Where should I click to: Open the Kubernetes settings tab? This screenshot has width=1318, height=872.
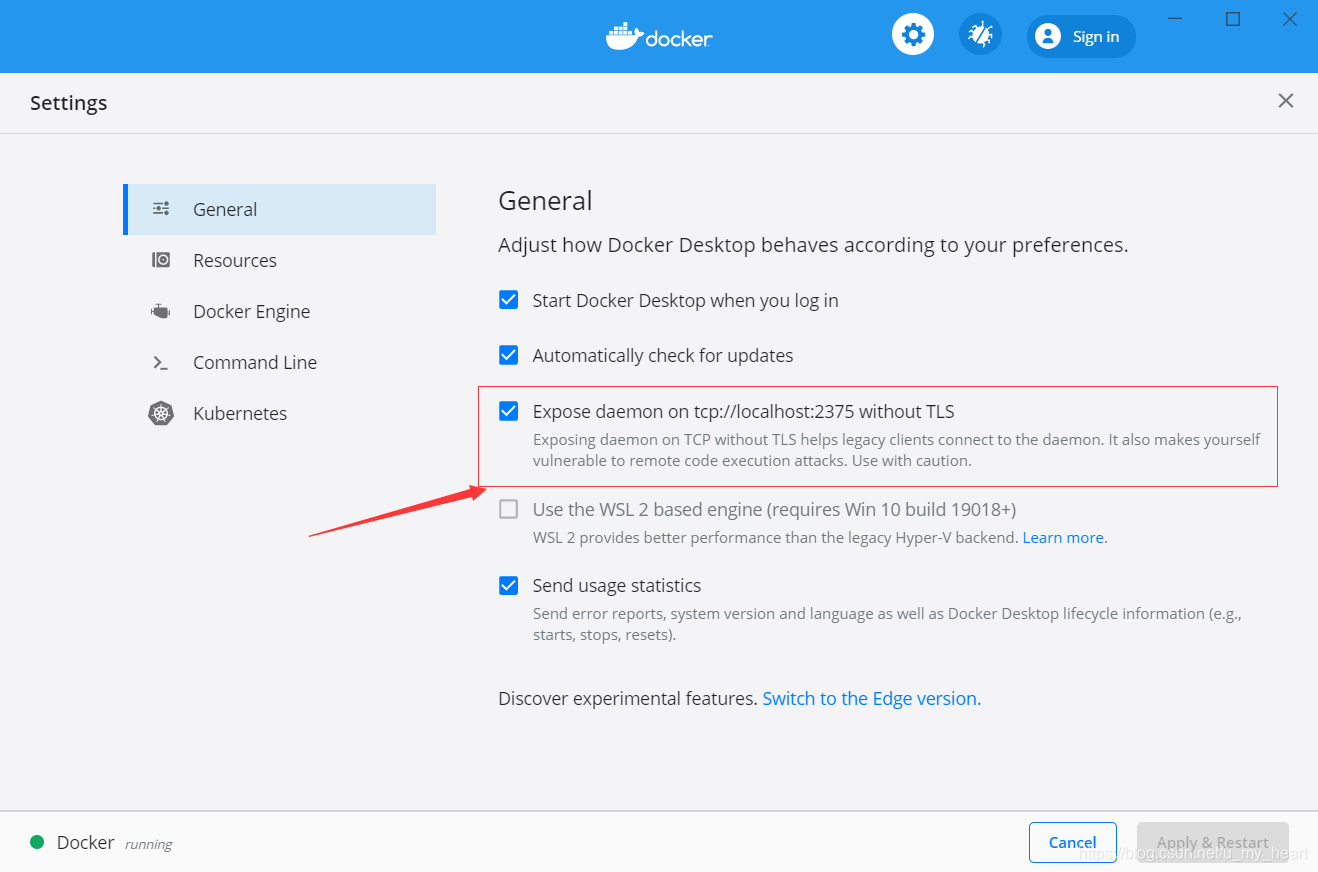[x=279, y=413]
